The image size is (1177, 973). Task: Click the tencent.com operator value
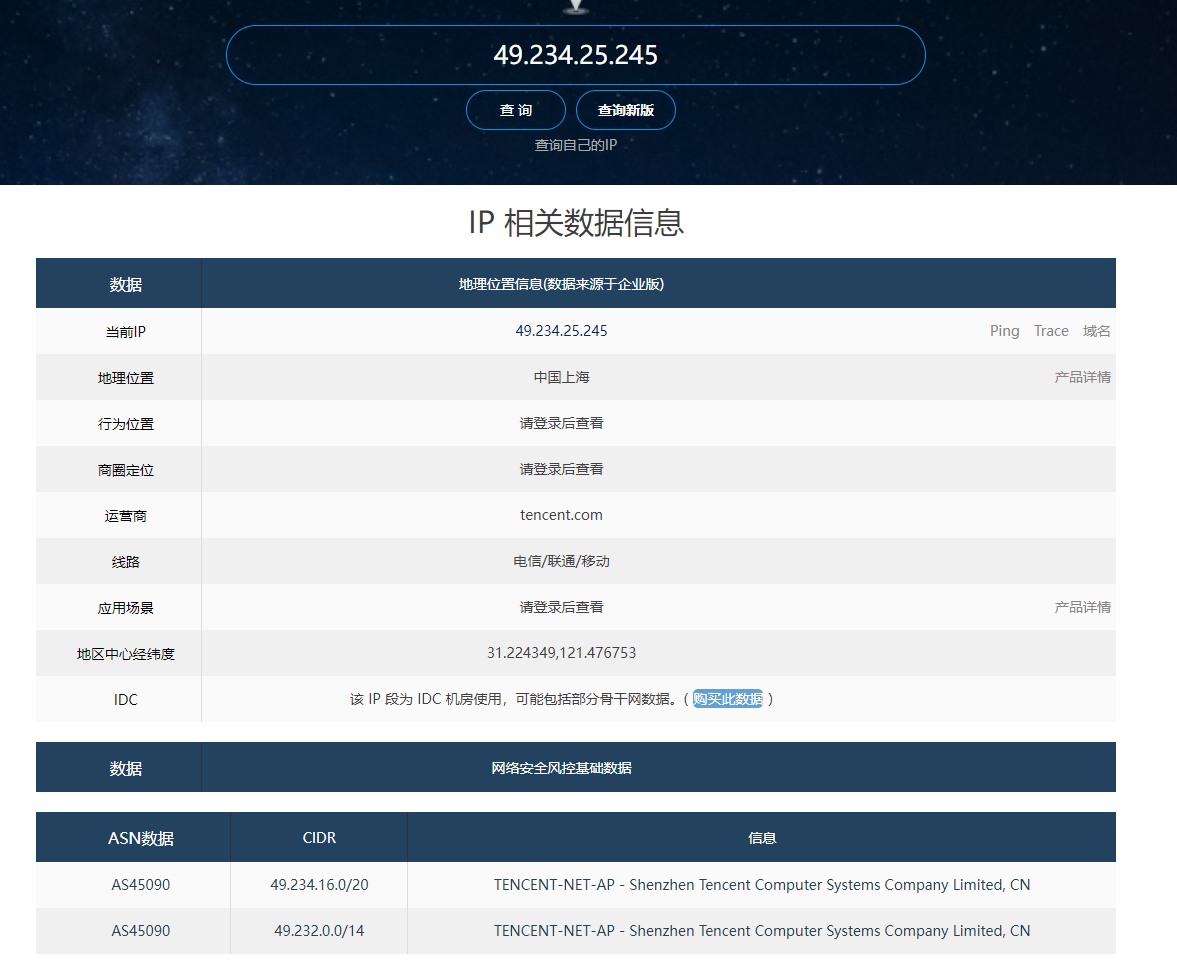tap(561, 515)
